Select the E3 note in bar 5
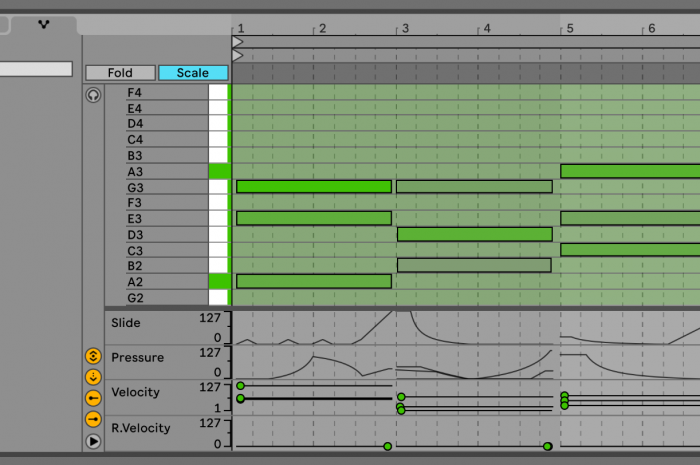 630,218
